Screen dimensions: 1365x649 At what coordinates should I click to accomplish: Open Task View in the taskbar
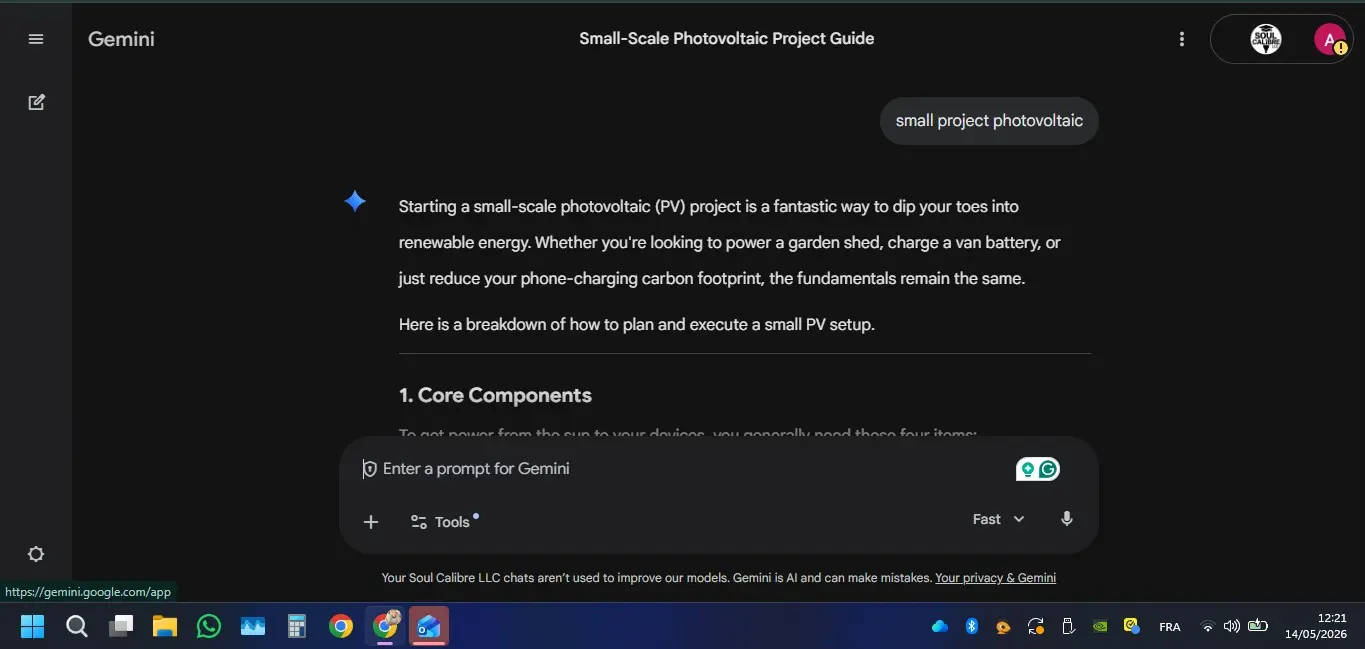click(x=121, y=626)
